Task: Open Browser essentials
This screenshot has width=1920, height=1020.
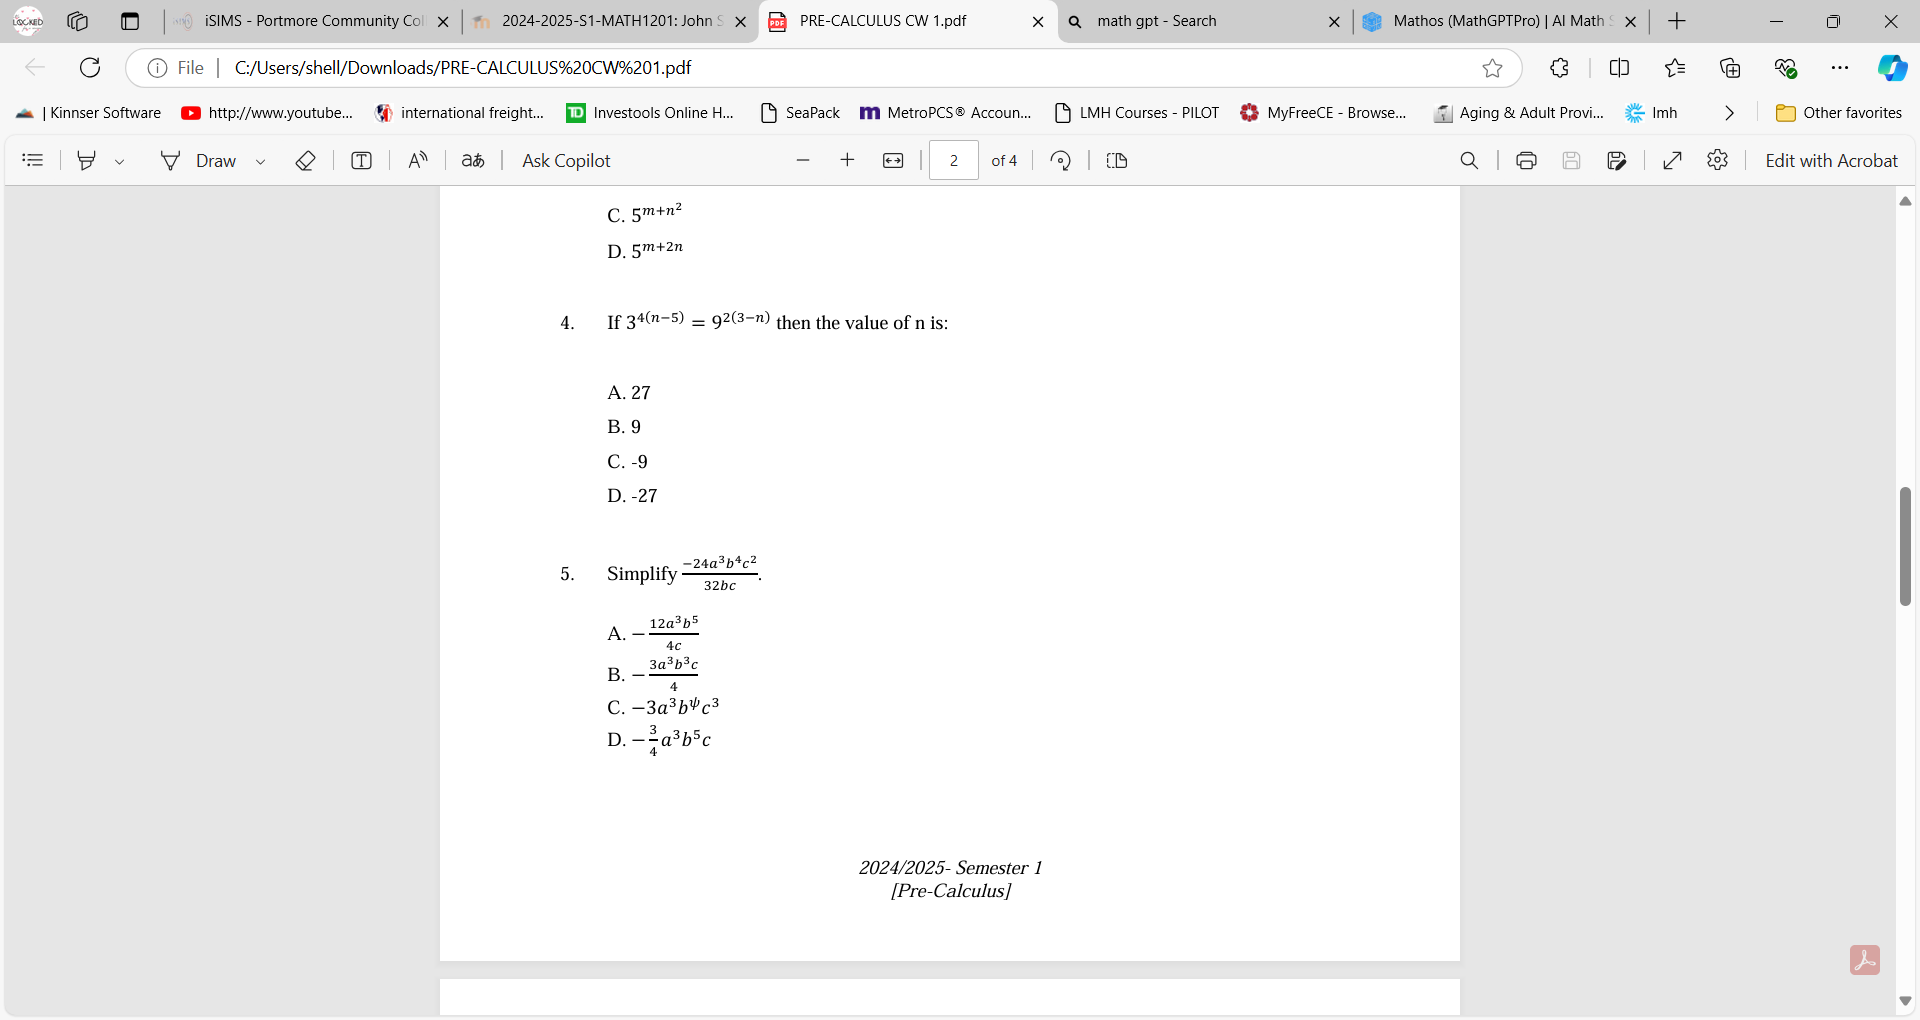Action: click(x=1786, y=68)
